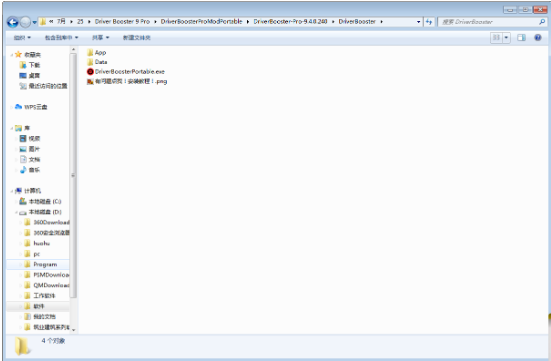The image size is (551, 361).
Task: Select WPS cloud drive item
Action: pyautogui.click(x=31, y=107)
